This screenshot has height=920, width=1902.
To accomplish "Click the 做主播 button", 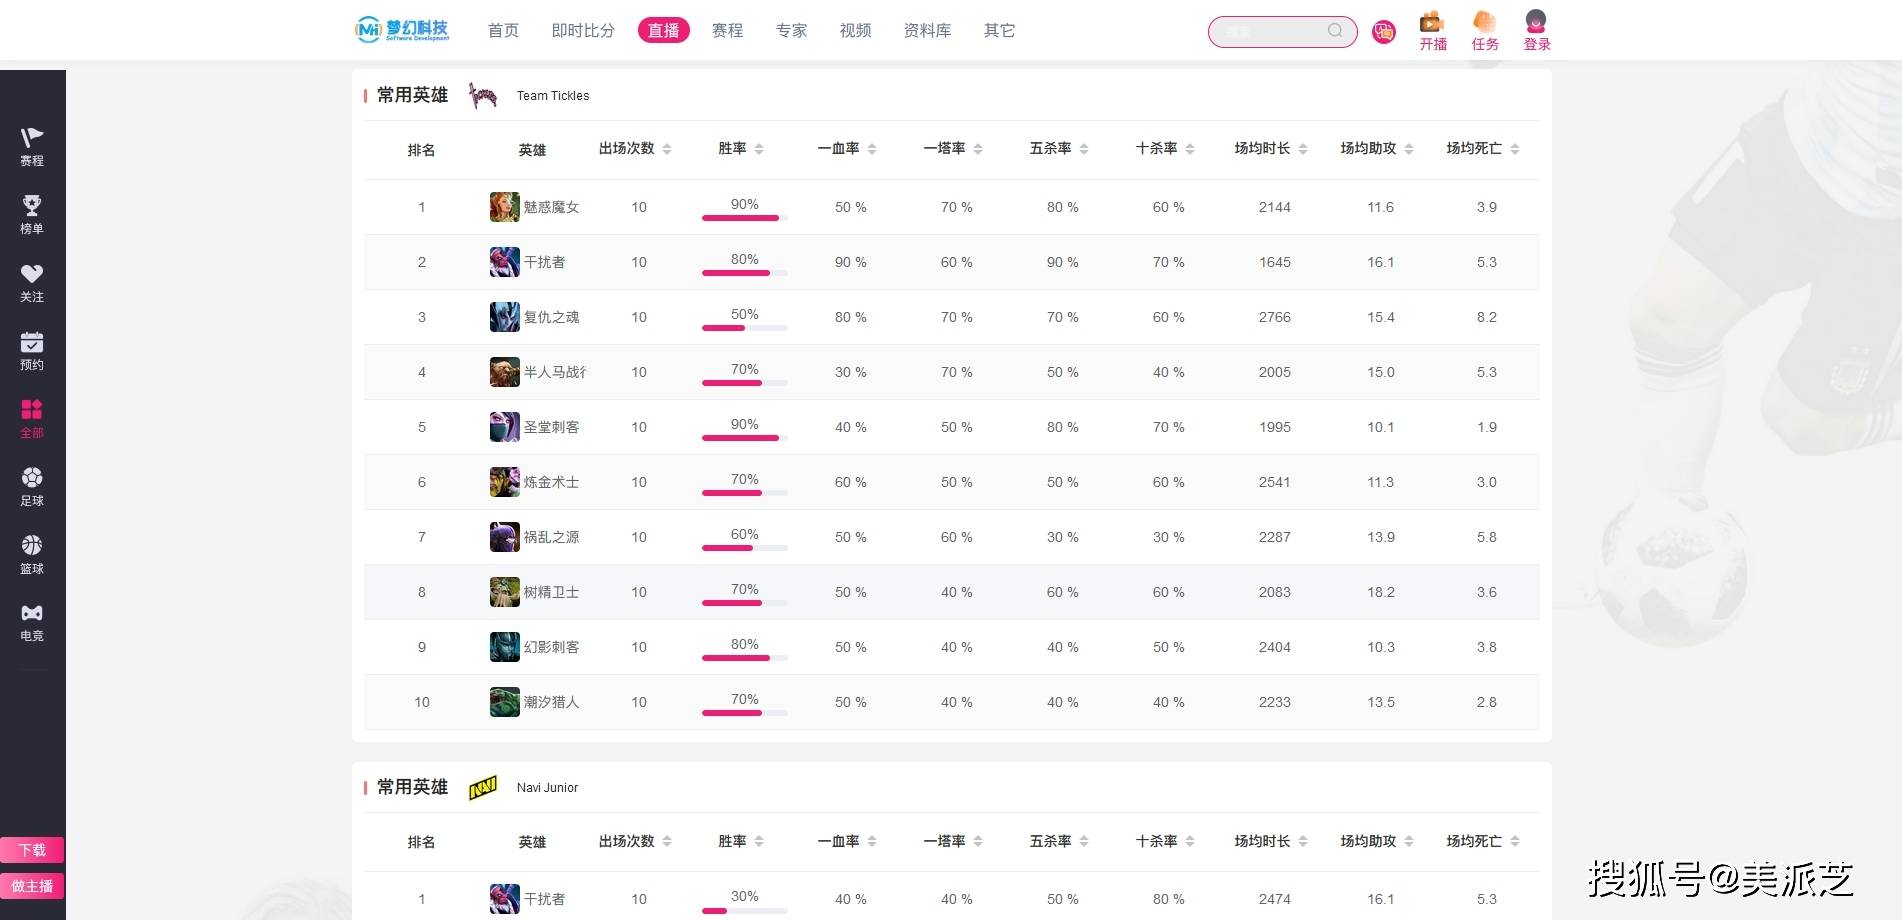I will click(31, 886).
